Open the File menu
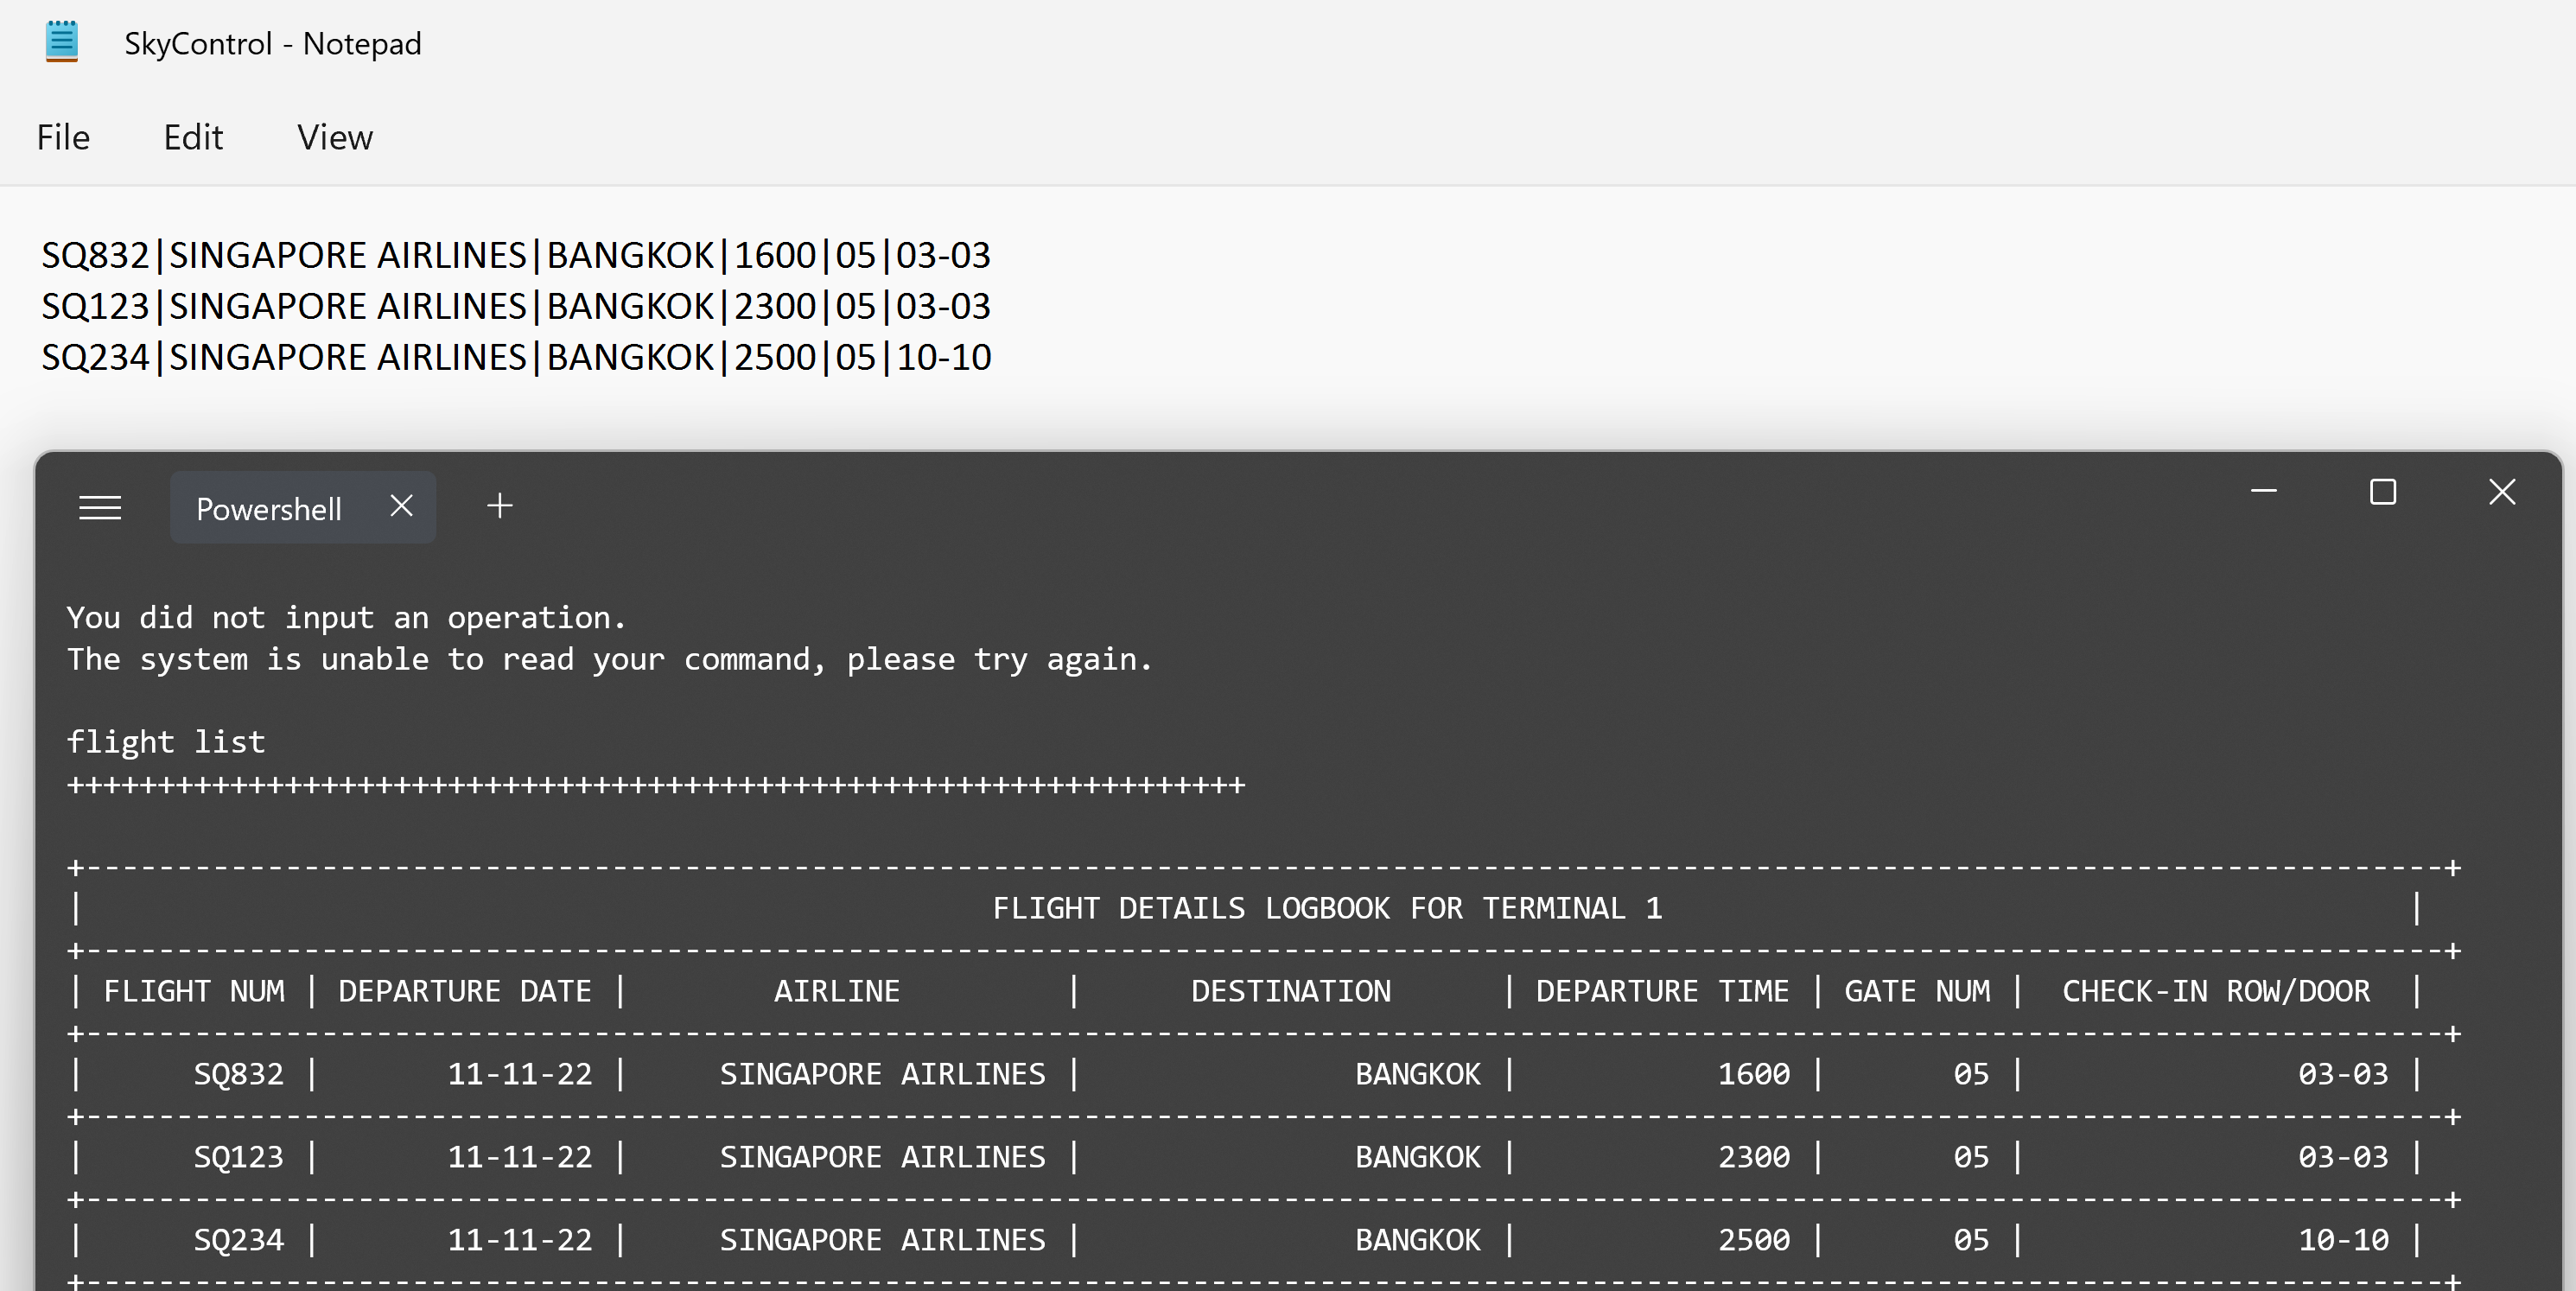The image size is (2576, 1291). click(x=63, y=137)
